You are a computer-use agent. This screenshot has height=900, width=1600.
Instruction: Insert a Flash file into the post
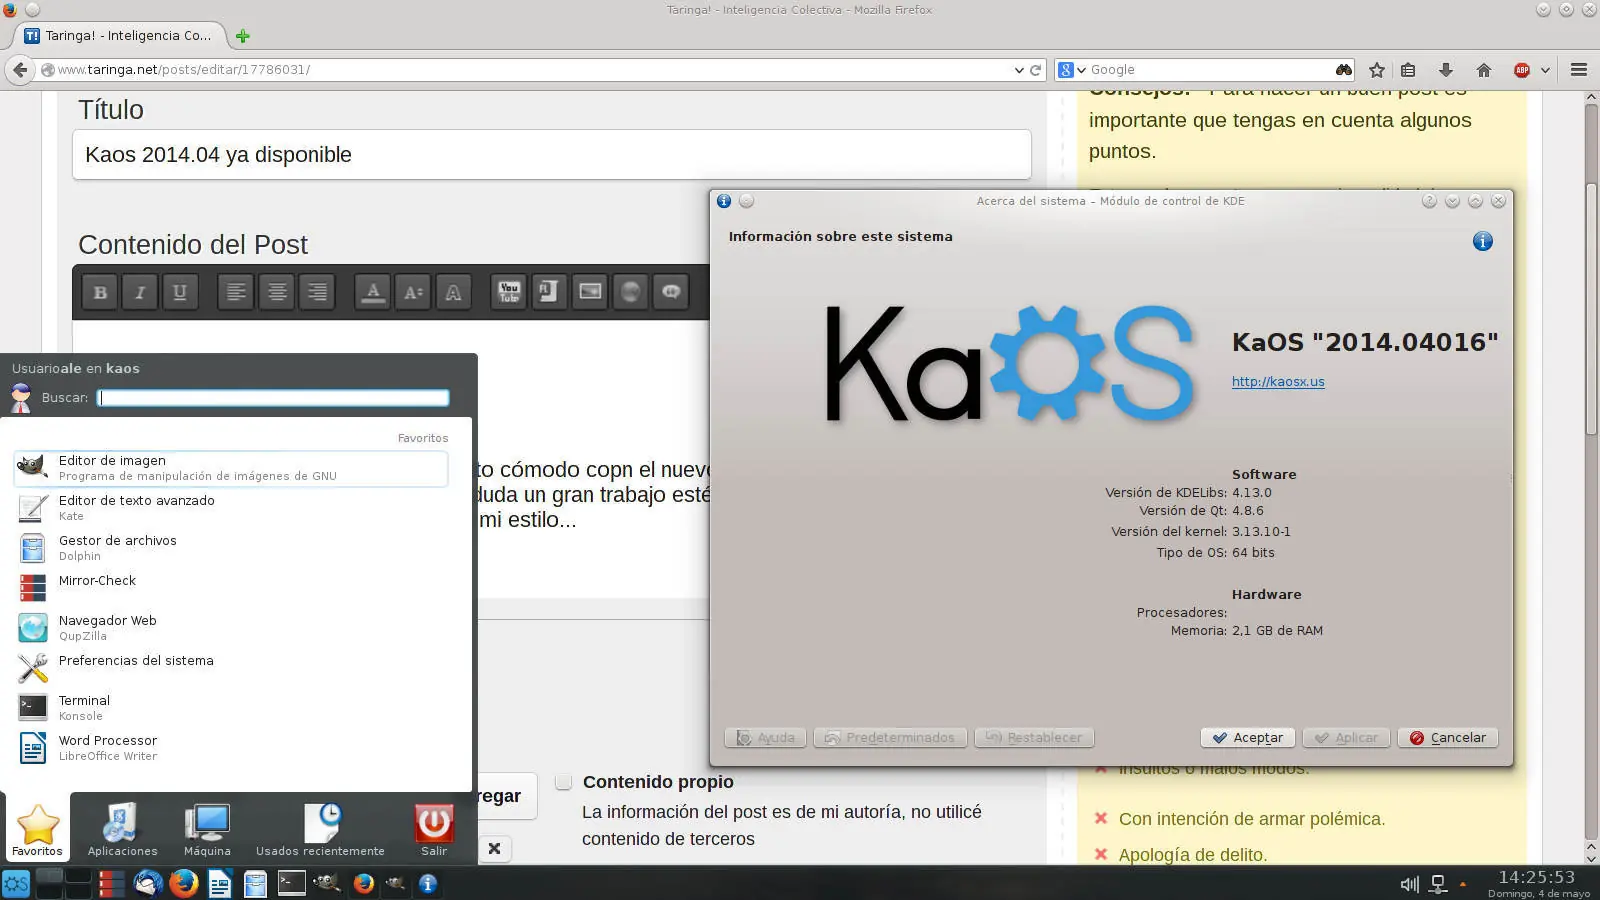coord(549,292)
